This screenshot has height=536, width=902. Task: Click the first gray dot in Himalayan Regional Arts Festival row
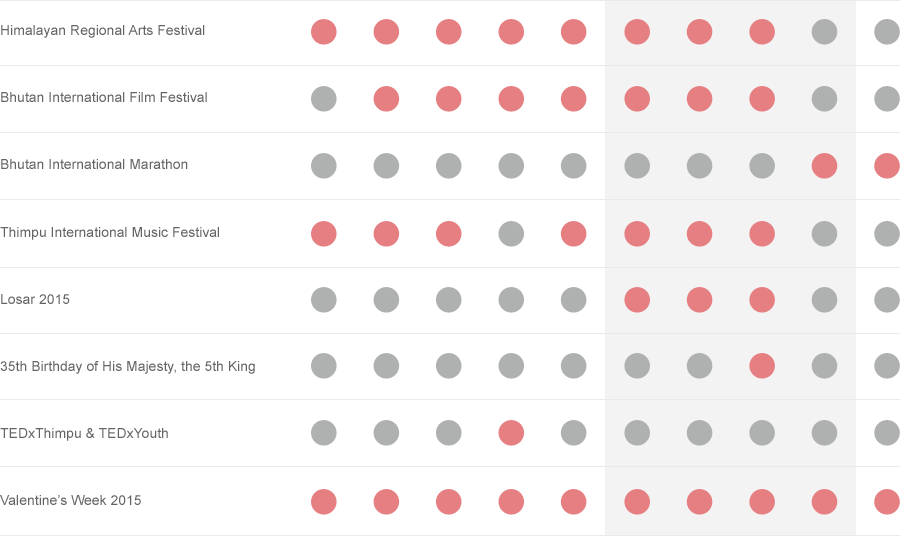[824, 32]
